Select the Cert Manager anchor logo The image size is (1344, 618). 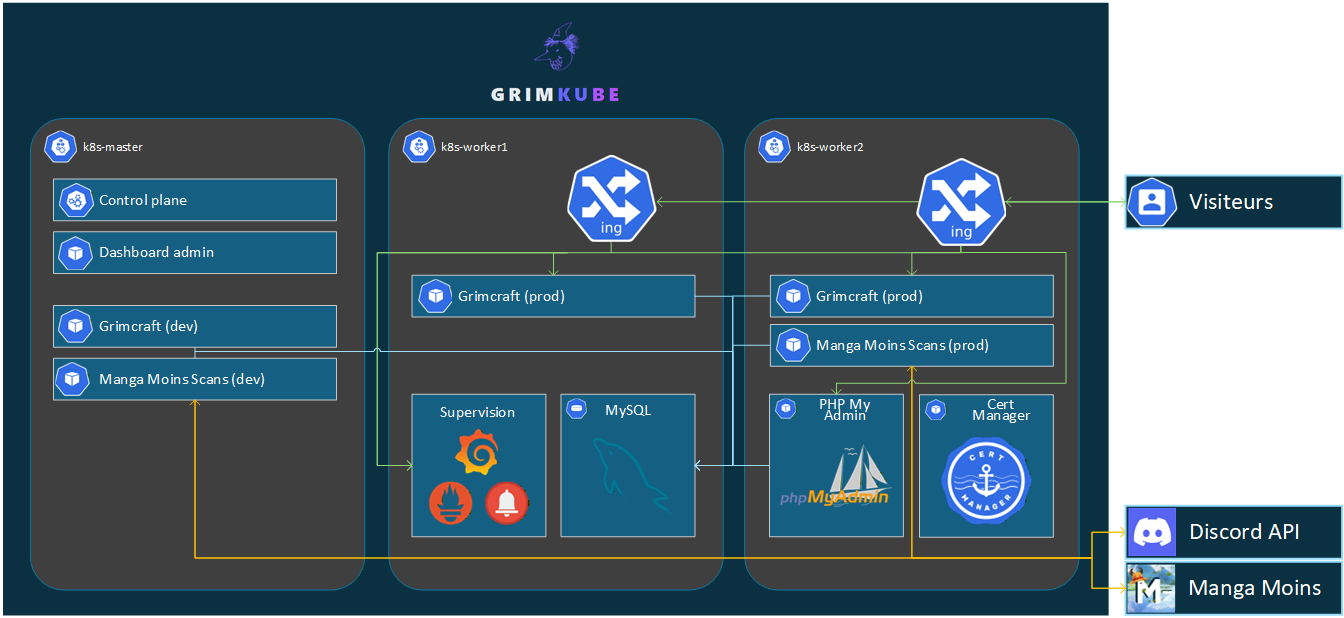click(985, 482)
